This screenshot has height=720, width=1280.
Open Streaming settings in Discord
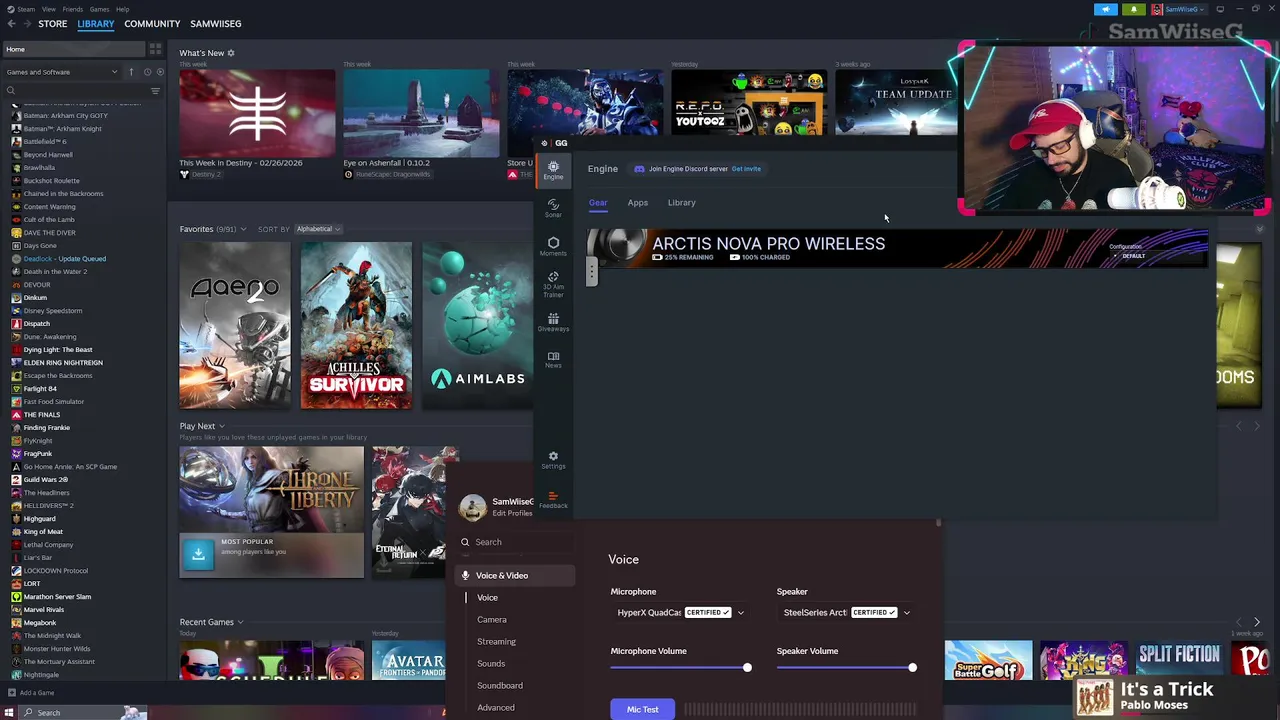pyautogui.click(x=496, y=641)
